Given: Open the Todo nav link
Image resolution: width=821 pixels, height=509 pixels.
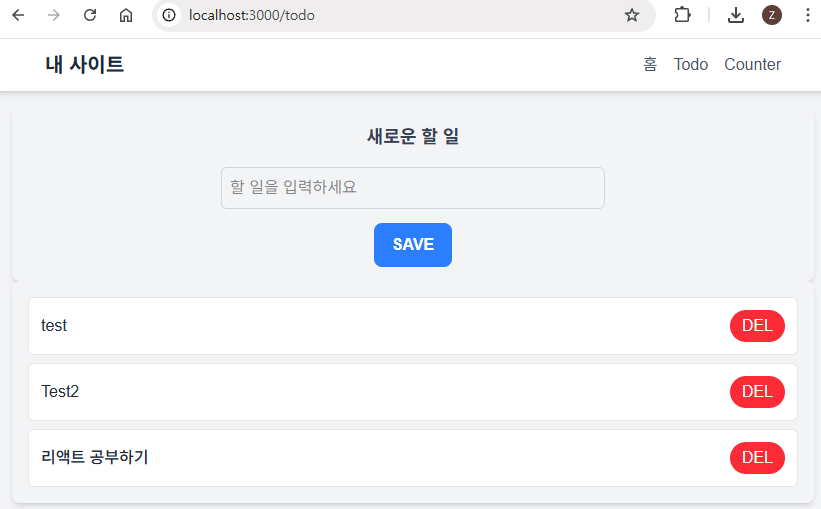Looking at the screenshot, I should [x=691, y=64].
